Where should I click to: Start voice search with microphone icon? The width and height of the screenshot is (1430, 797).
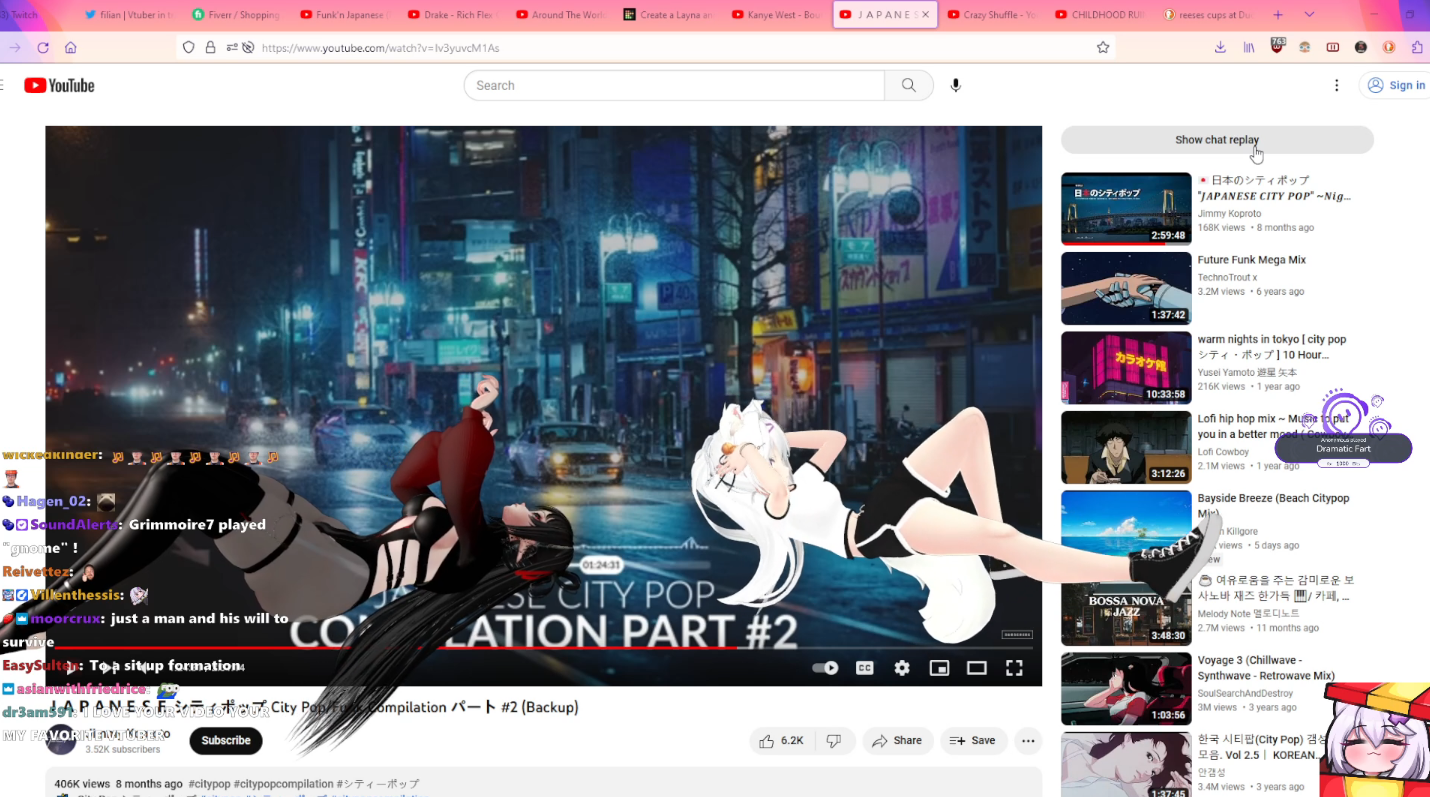(x=956, y=85)
